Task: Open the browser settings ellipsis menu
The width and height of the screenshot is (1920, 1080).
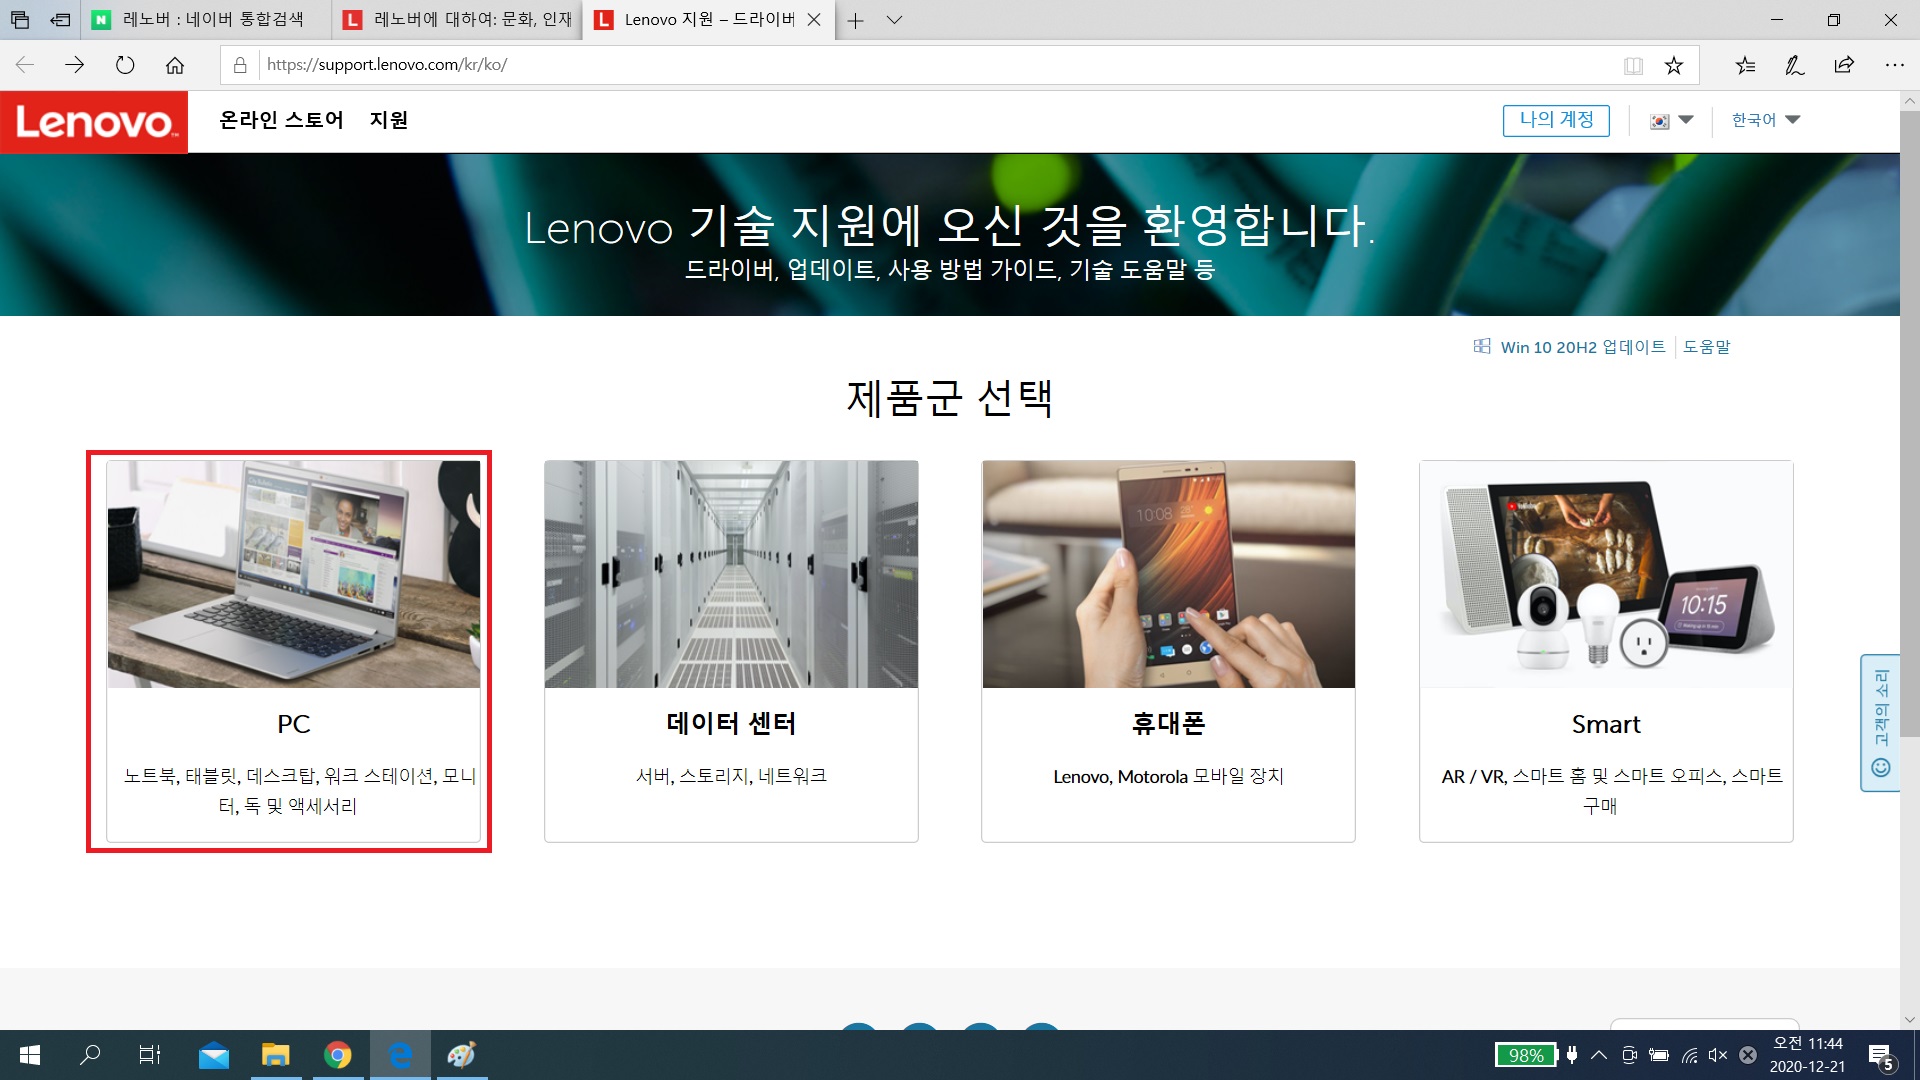Action: coord(1894,65)
